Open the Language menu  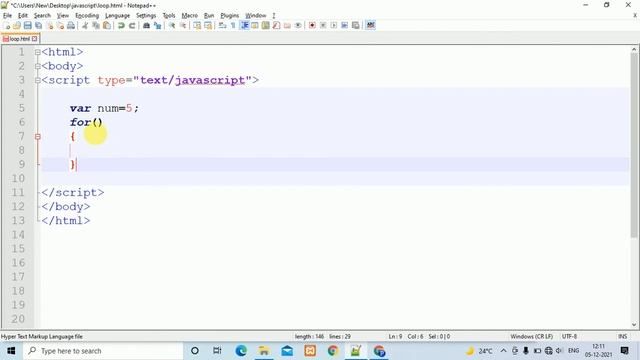(118, 16)
